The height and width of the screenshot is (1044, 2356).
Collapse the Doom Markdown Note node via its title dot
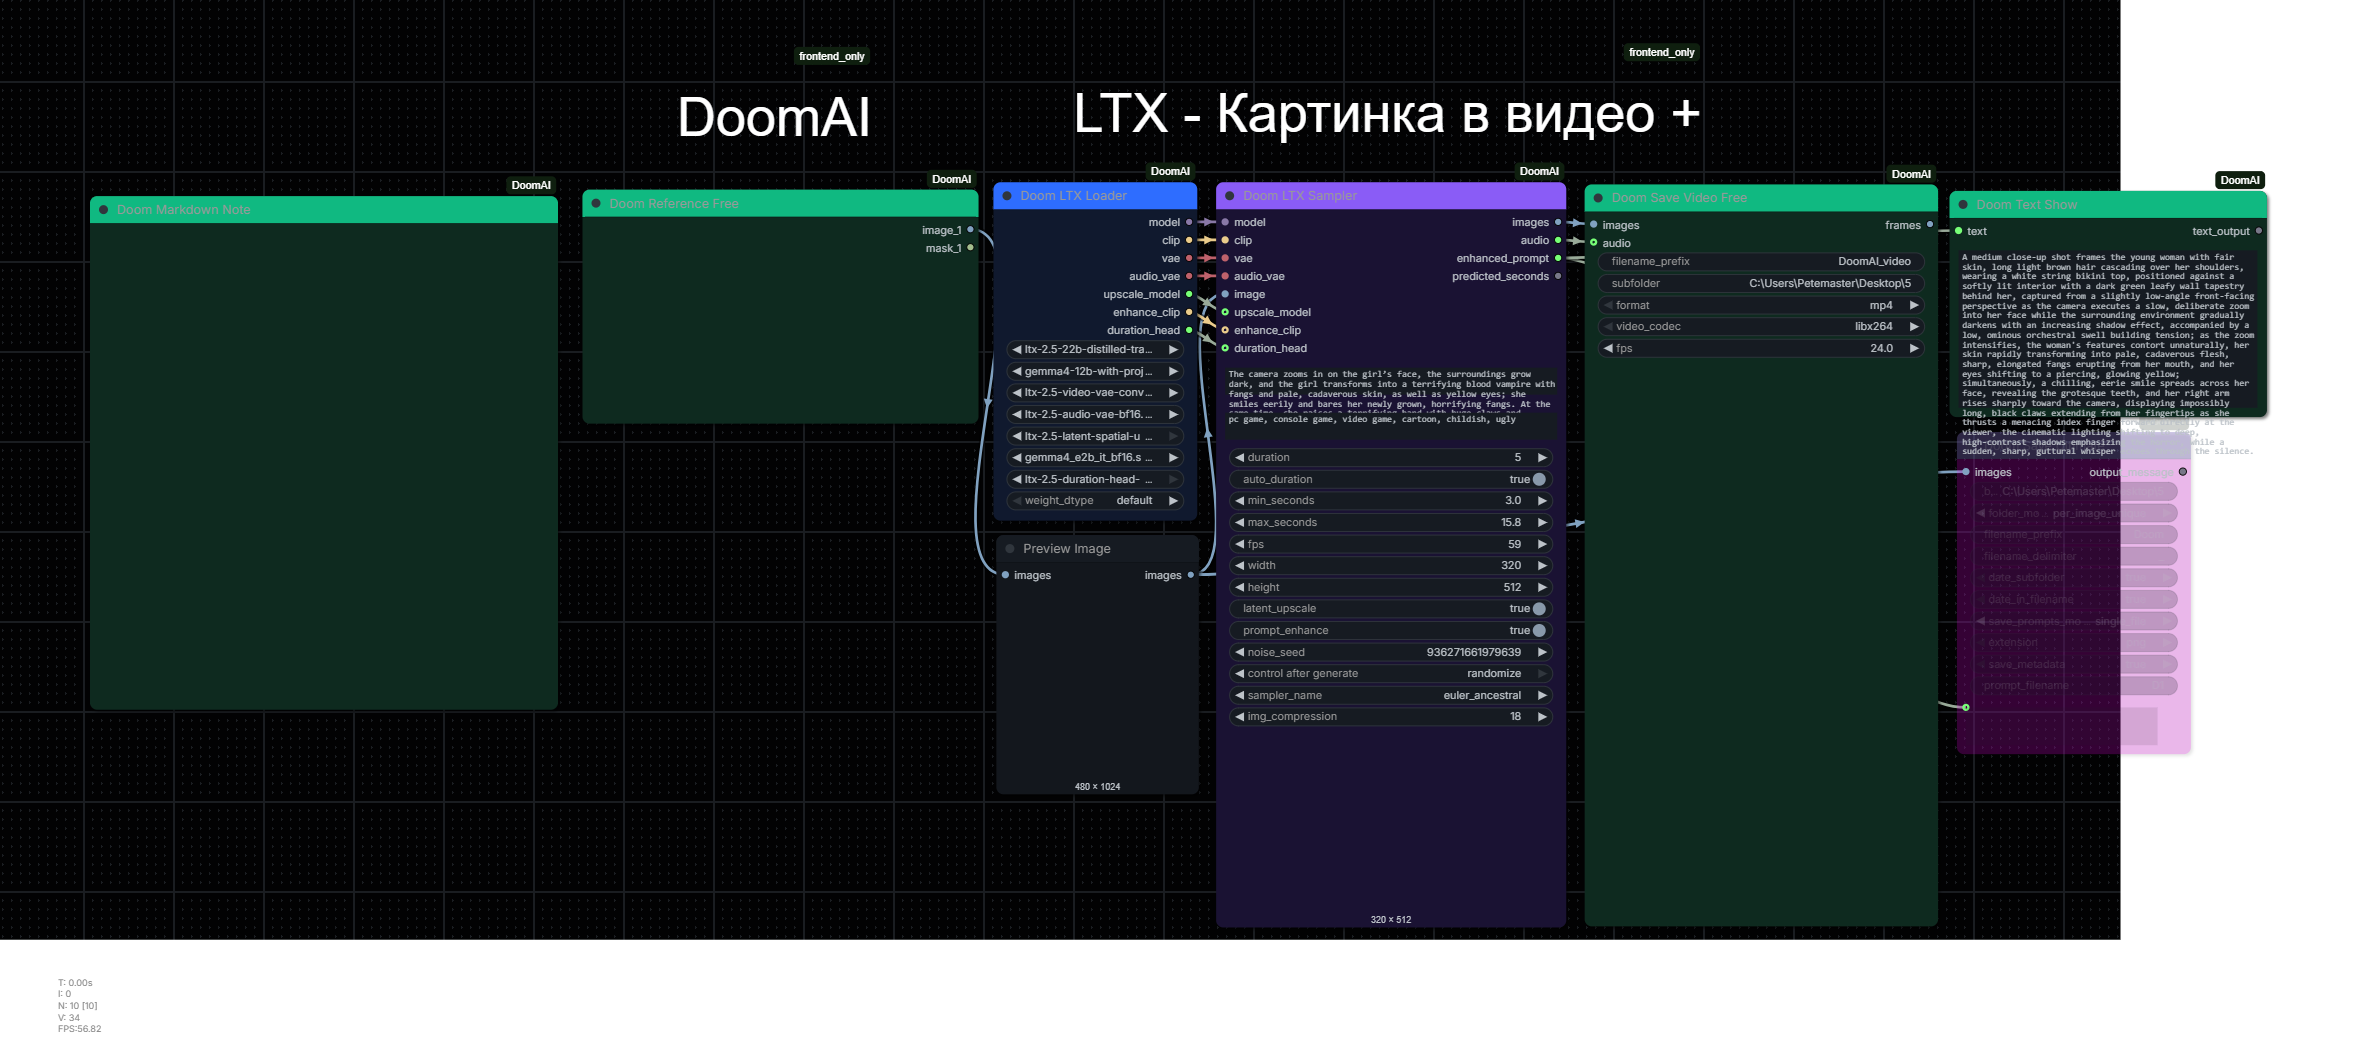point(103,210)
